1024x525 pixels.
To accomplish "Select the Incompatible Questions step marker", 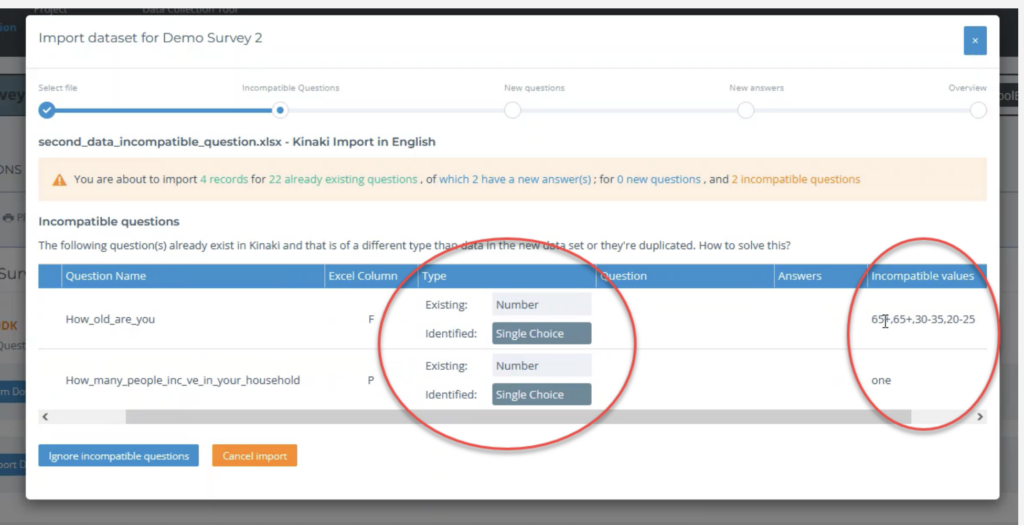I will (x=280, y=110).
